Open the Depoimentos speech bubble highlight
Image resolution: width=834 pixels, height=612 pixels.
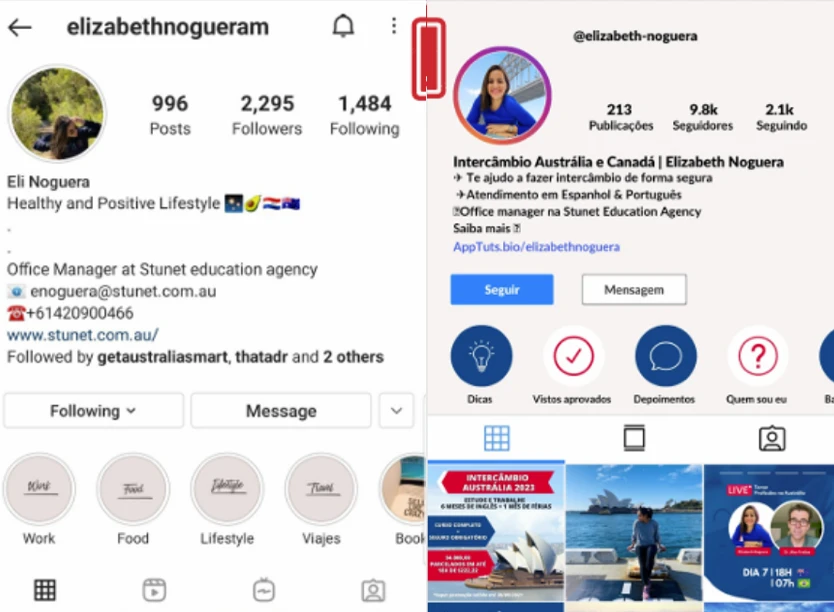[x=665, y=355]
